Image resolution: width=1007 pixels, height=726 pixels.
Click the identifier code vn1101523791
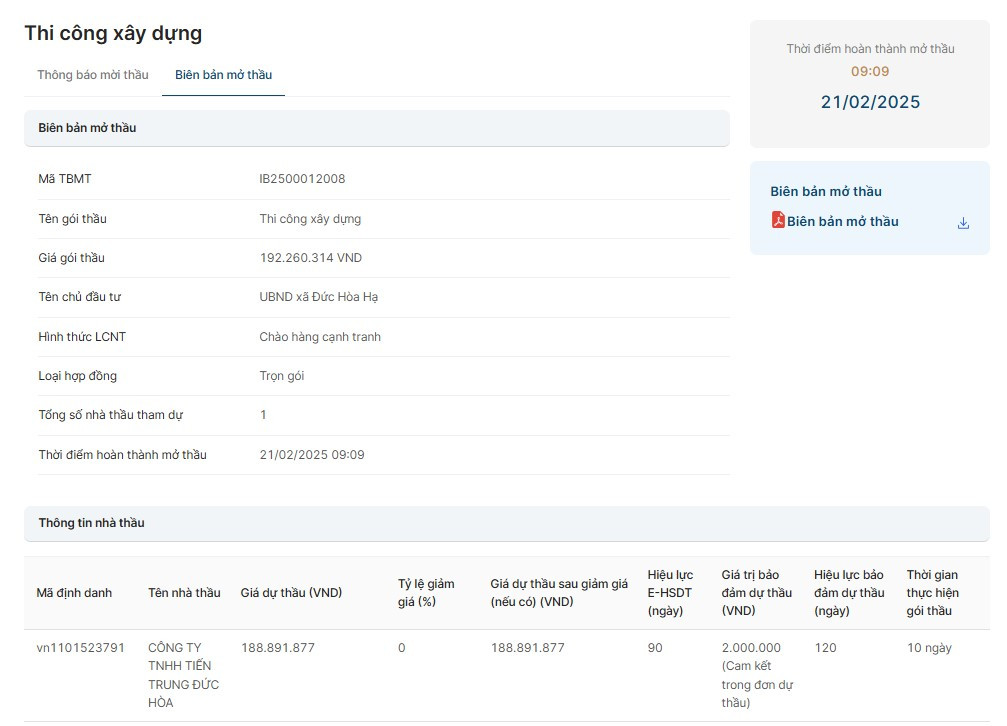pyautogui.click(x=81, y=648)
